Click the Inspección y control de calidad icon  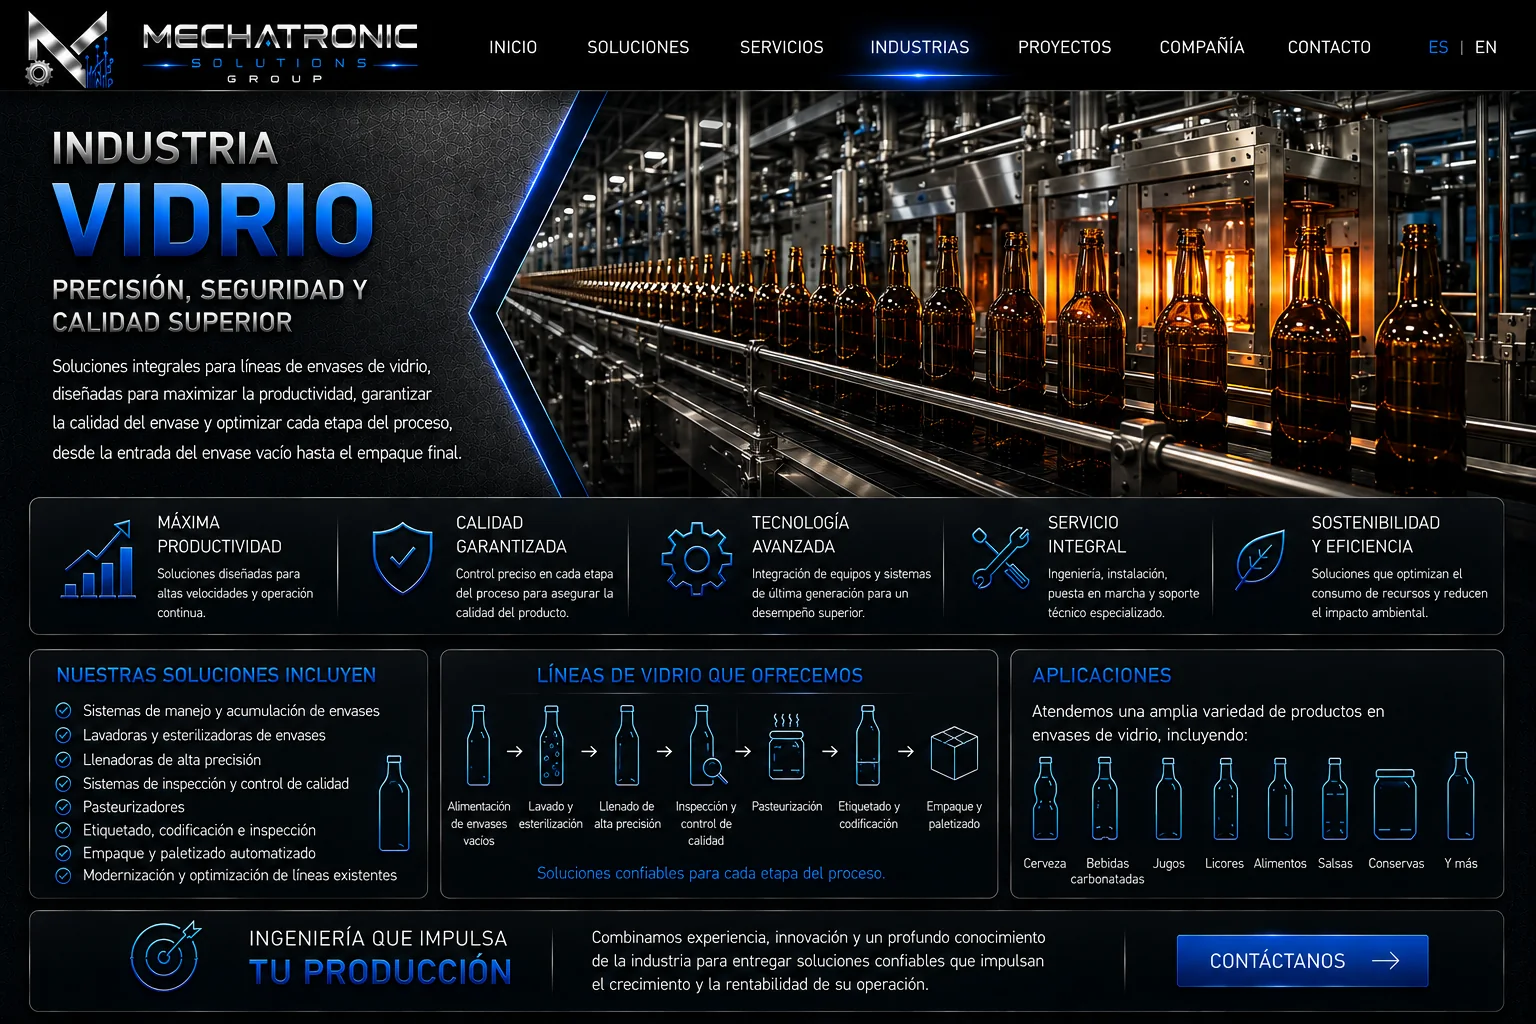[706, 746]
